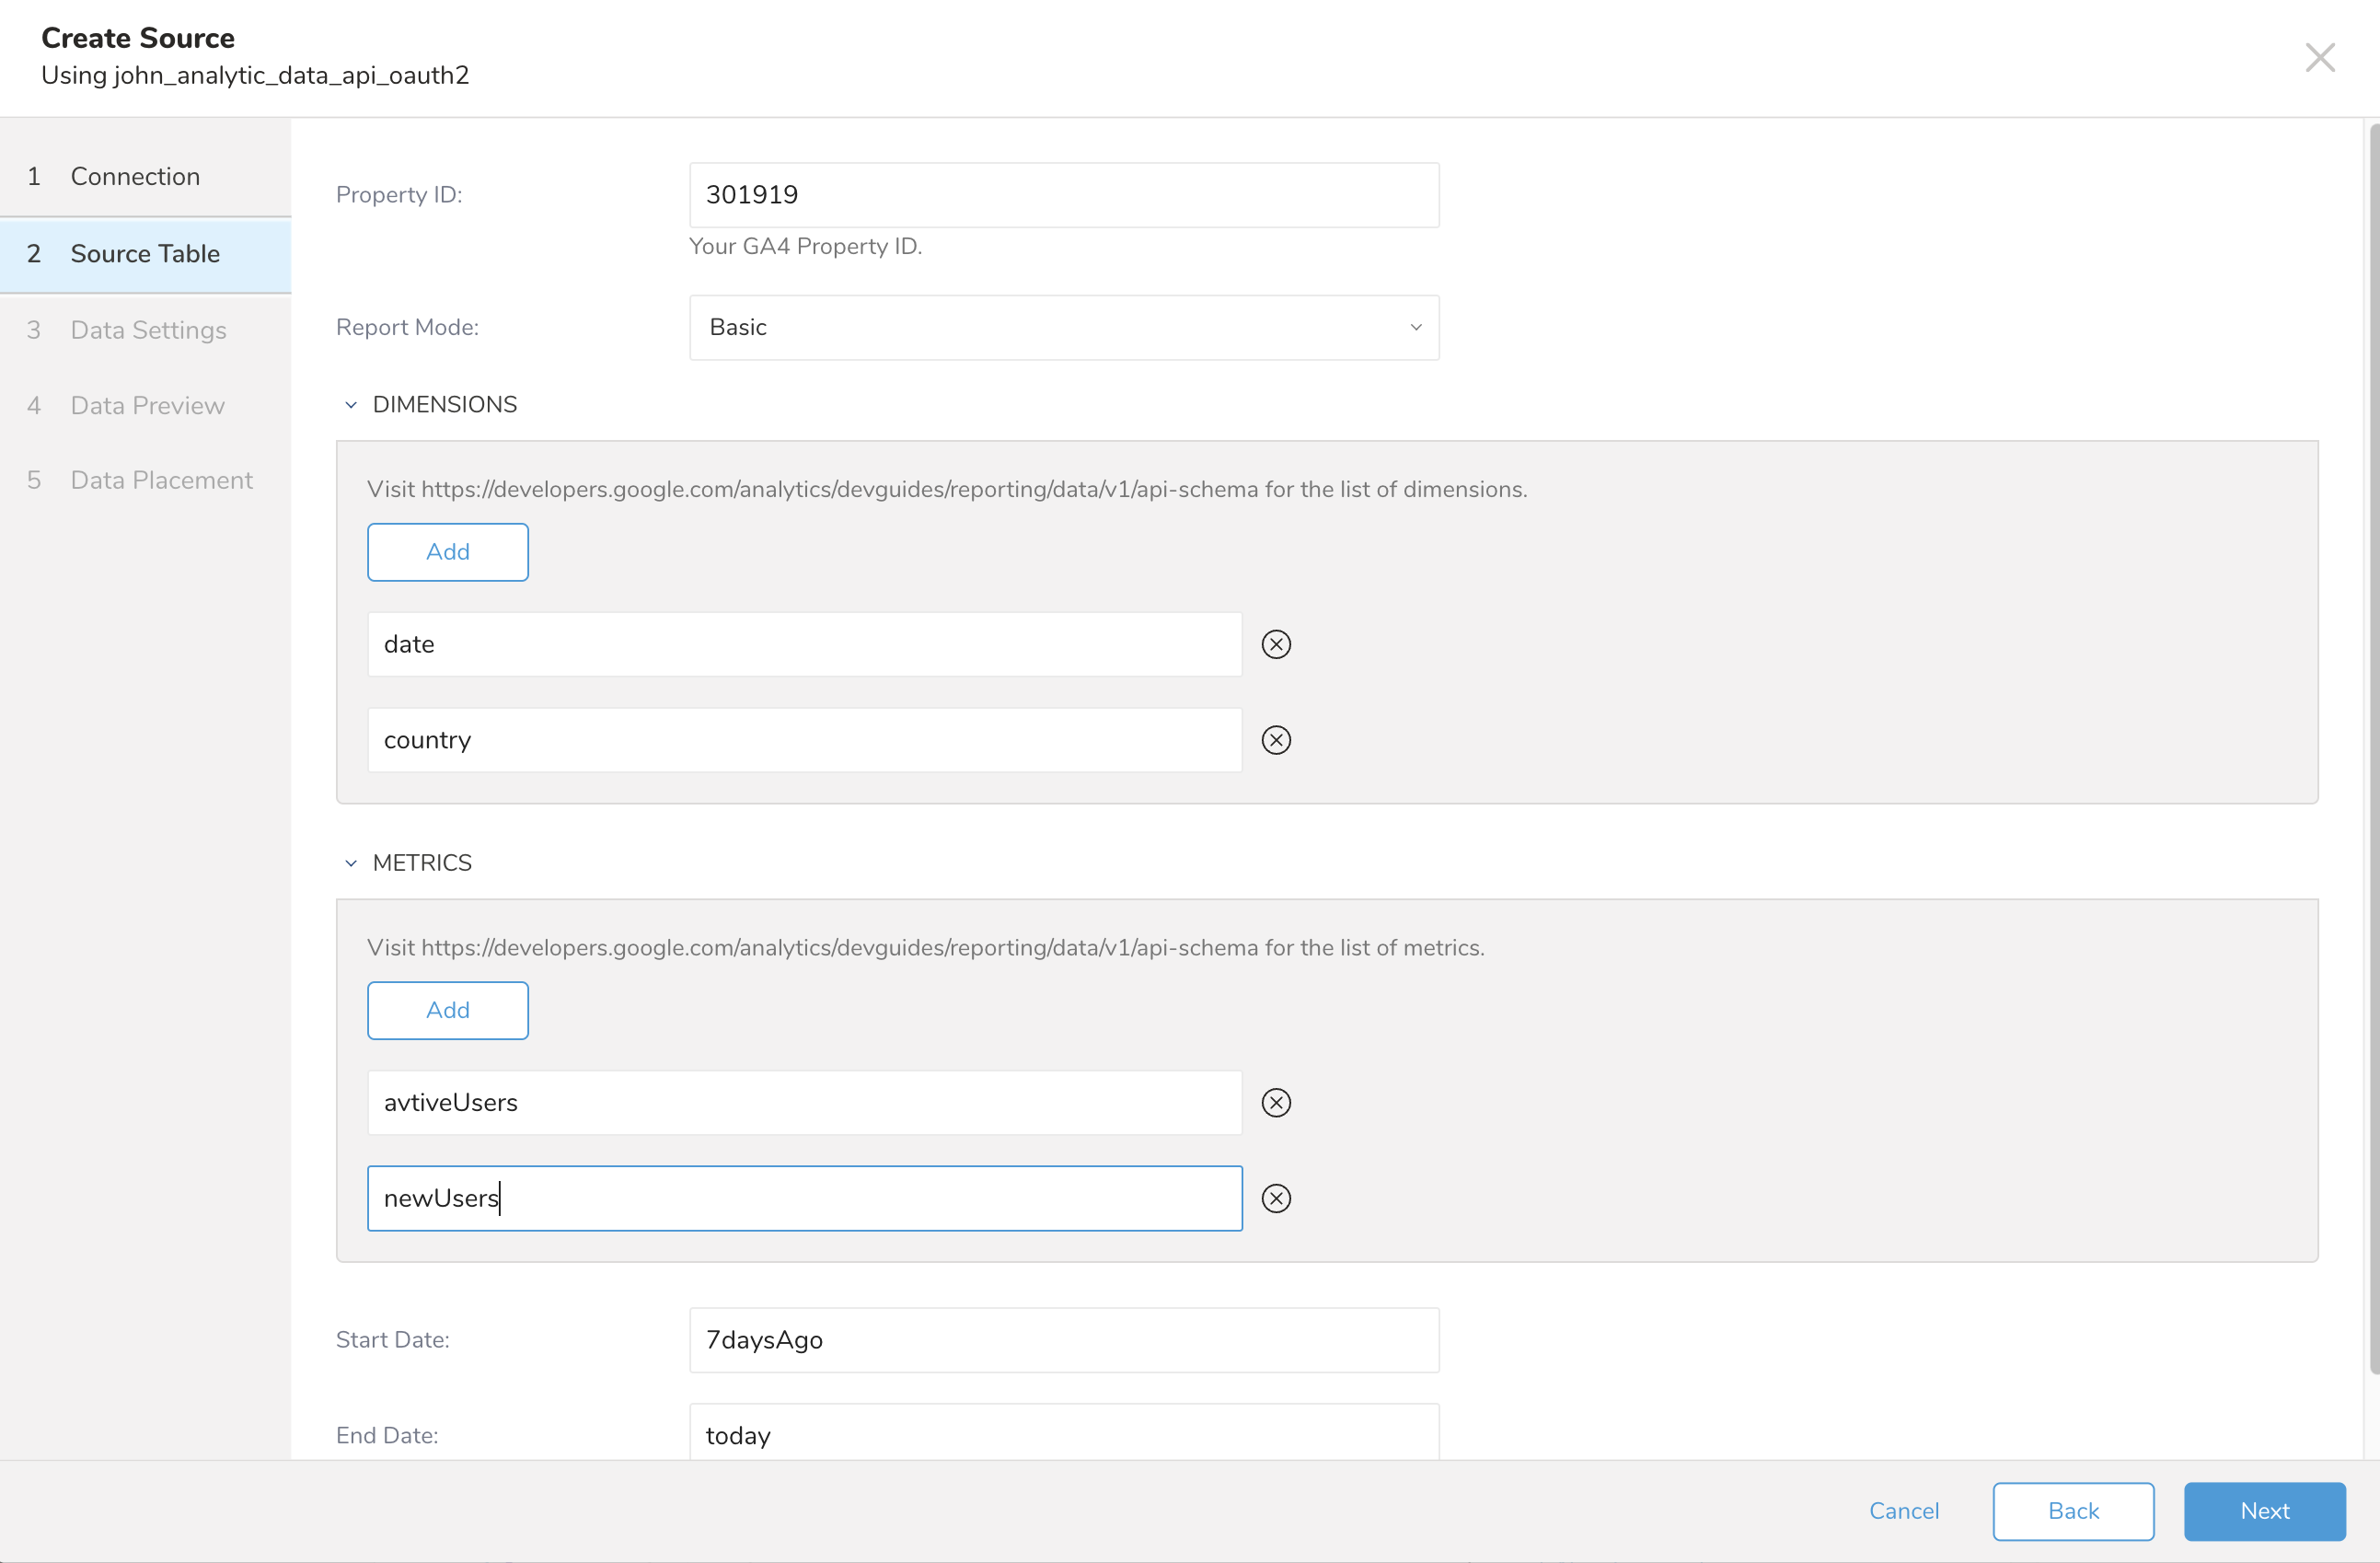
Task: Remove the country dimension entry
Action: point(1275,740)
